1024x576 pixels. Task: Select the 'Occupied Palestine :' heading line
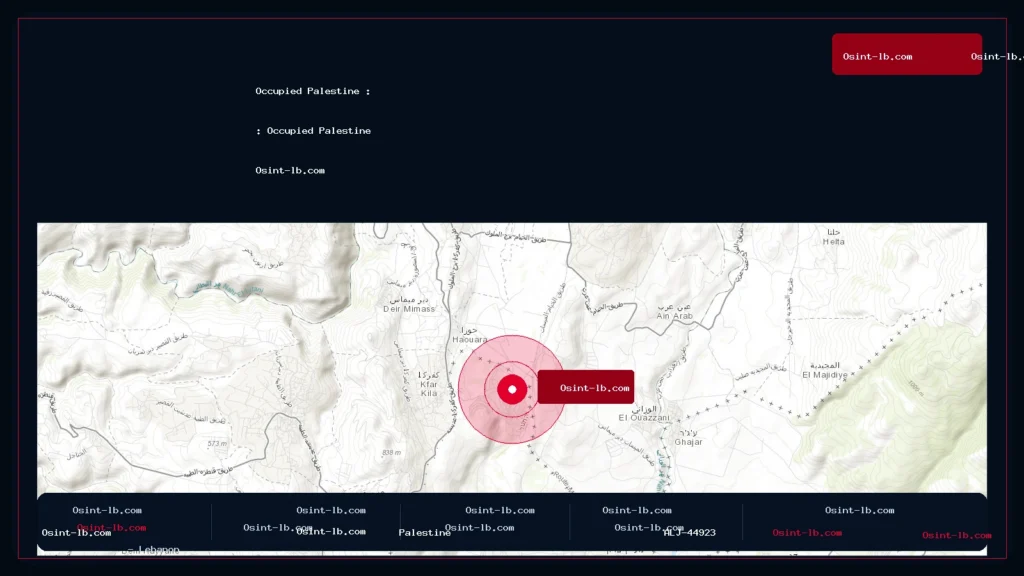click(313, 91)
